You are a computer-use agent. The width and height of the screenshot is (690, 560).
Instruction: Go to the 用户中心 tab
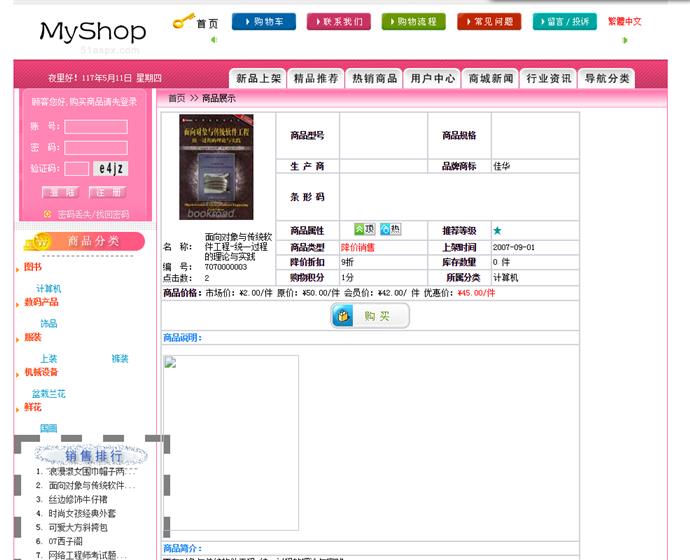point(432,78)
